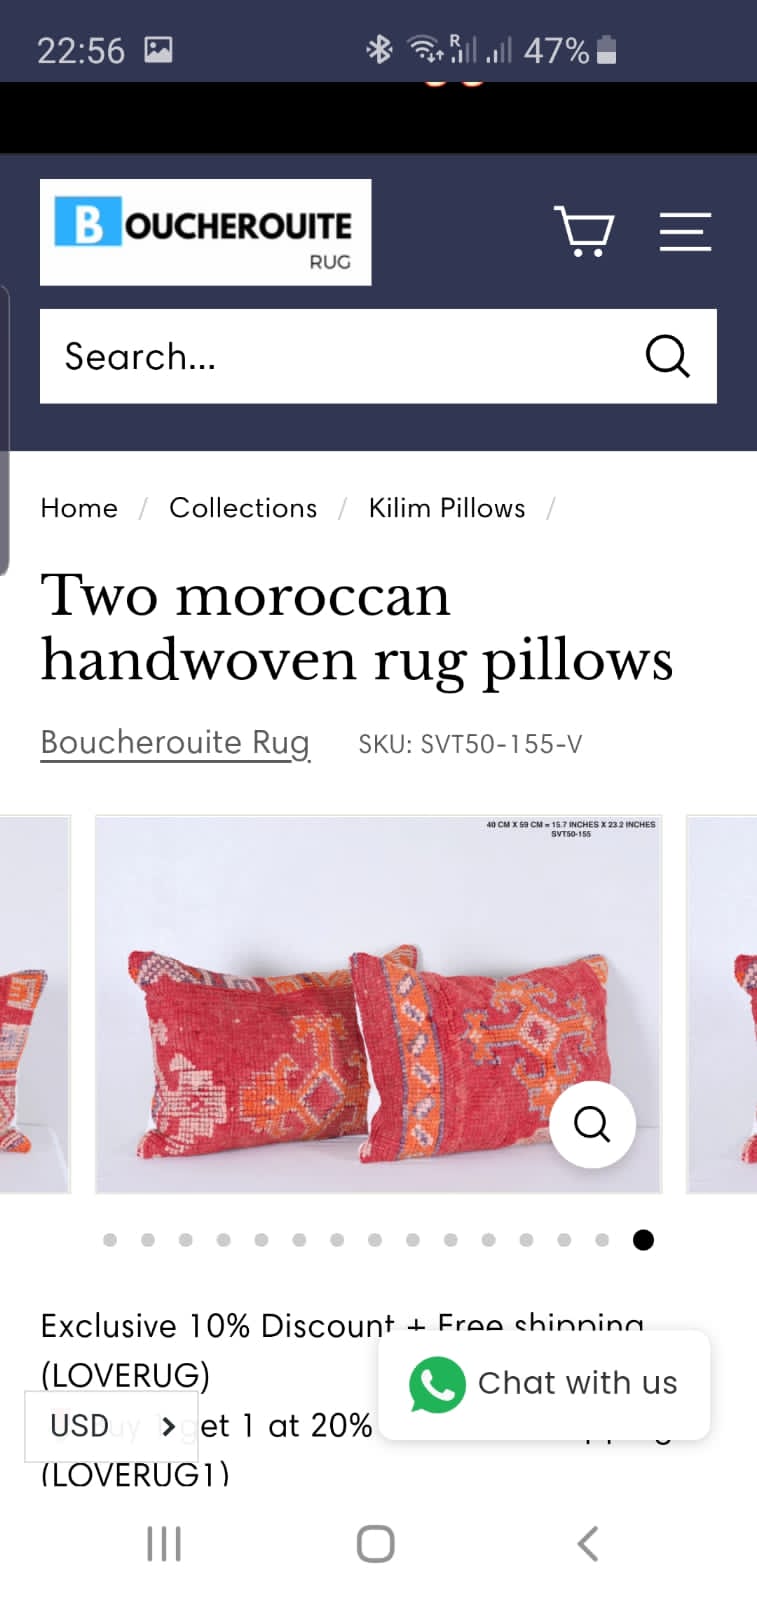
Task: Tap the WhatsApp chat icon
Action: 437,1384
